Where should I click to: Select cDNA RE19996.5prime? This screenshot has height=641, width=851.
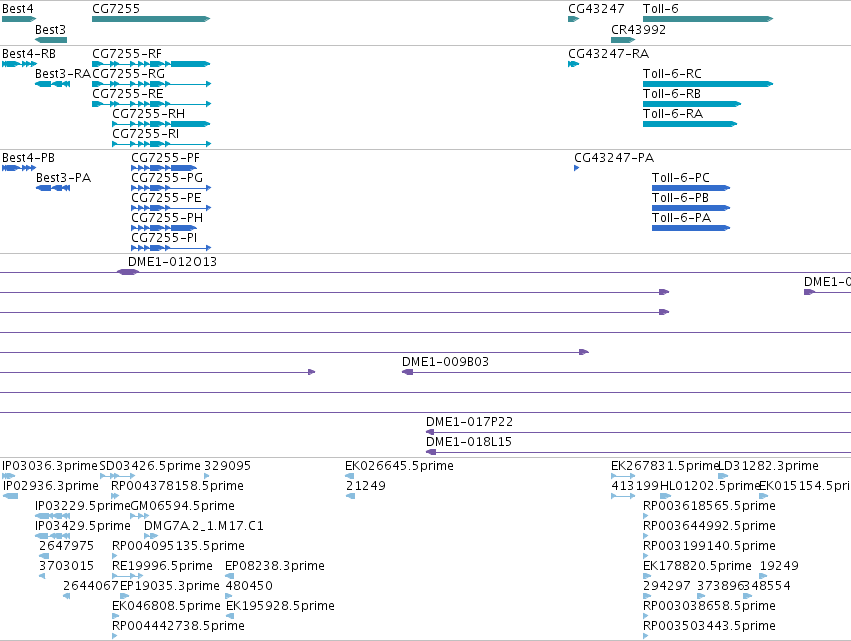pyautogui.click(x=128, y=576)
